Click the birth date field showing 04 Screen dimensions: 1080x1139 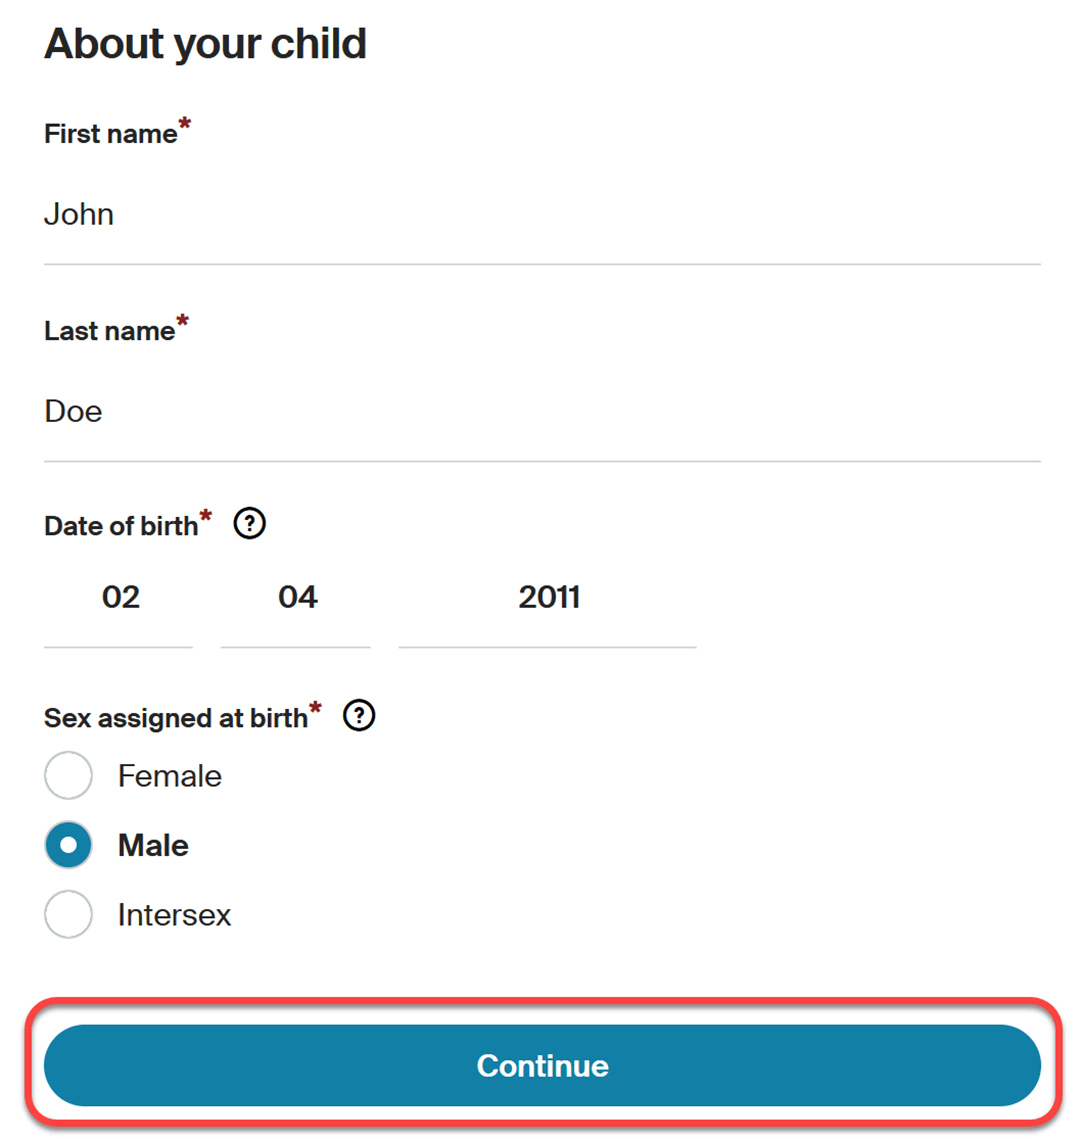[296, 598]
